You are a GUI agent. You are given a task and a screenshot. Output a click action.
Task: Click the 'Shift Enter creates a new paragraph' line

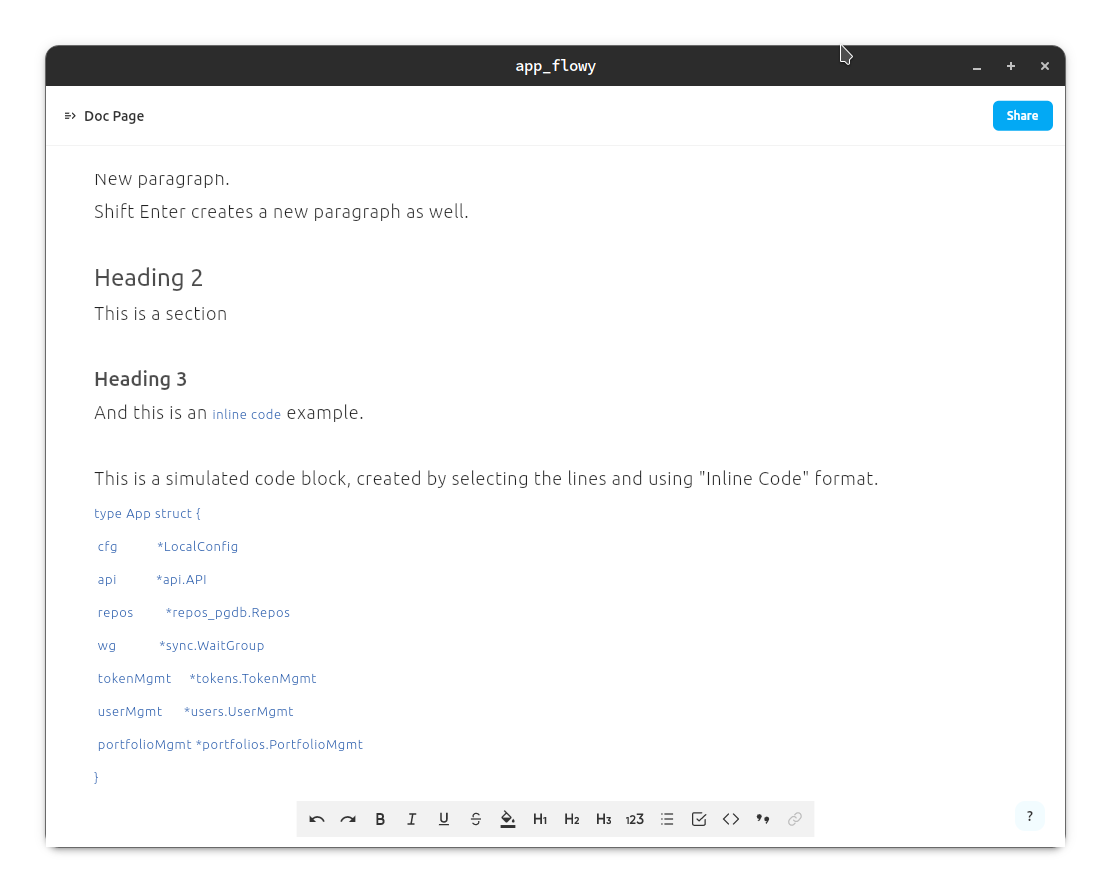click(281, 212)
